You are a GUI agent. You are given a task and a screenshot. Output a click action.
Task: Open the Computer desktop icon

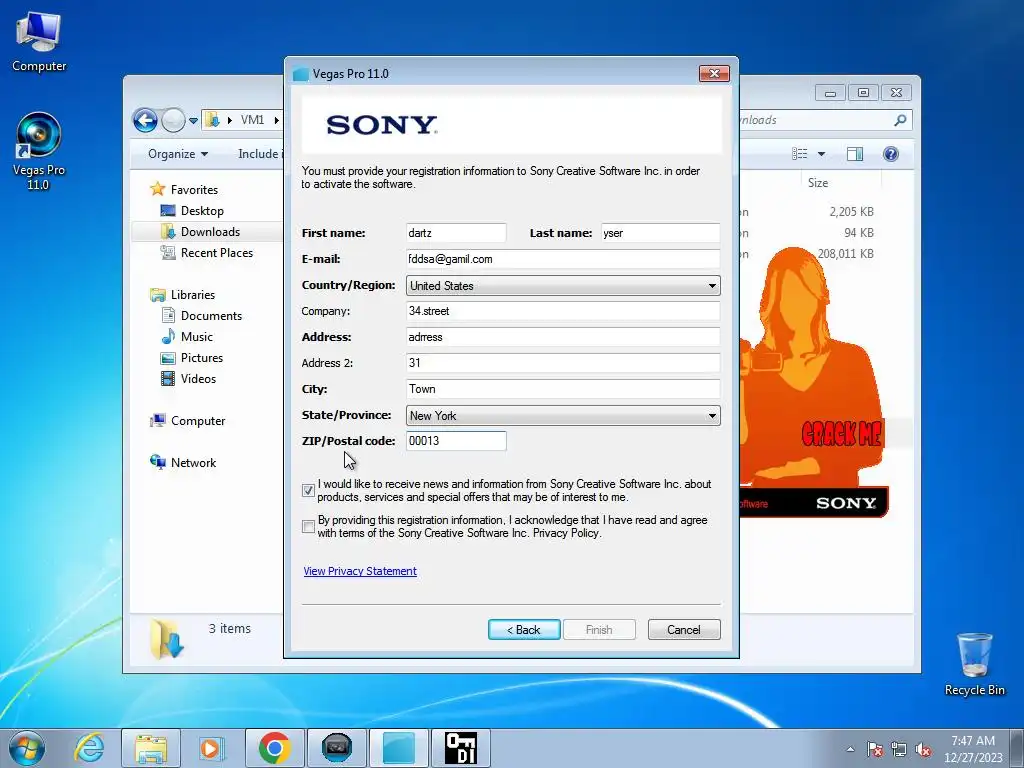click(x=39, y=42)
